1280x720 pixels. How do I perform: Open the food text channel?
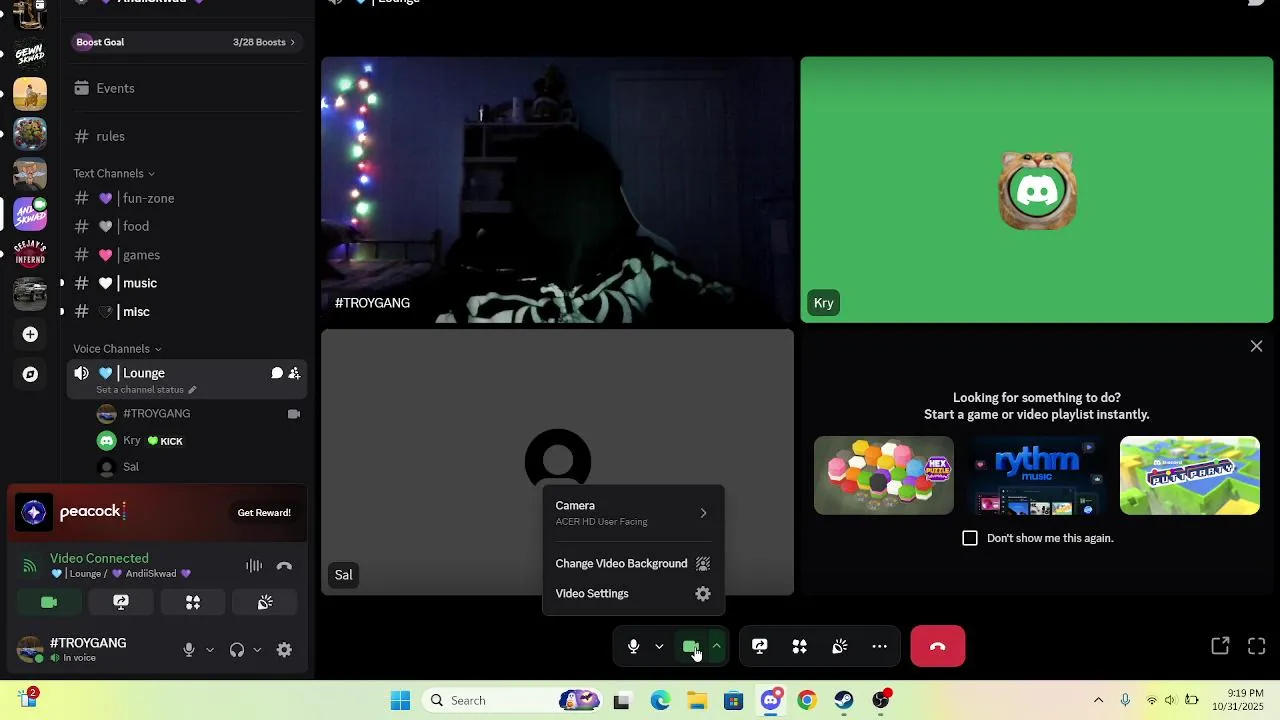point(186,227)
